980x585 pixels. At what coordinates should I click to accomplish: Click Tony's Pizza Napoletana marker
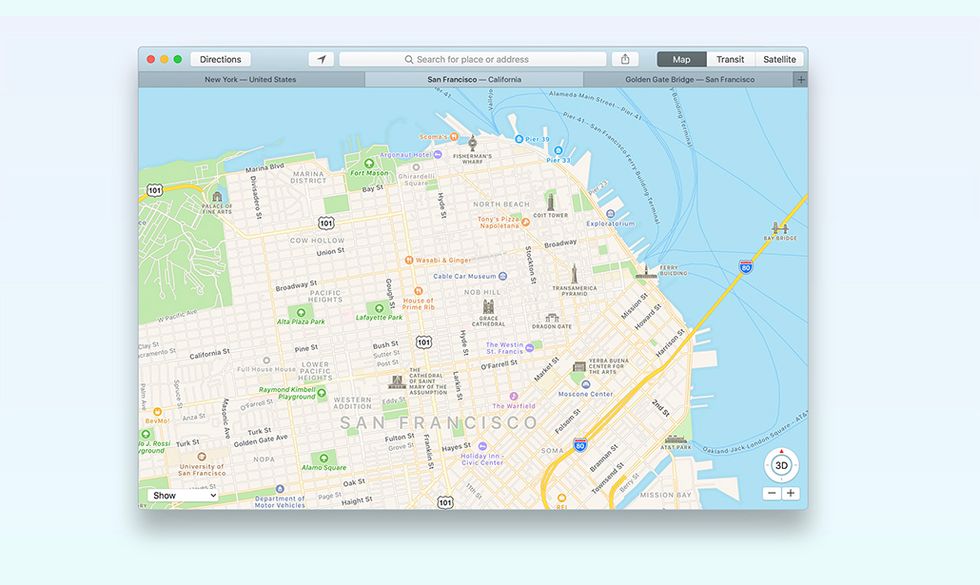526,222
